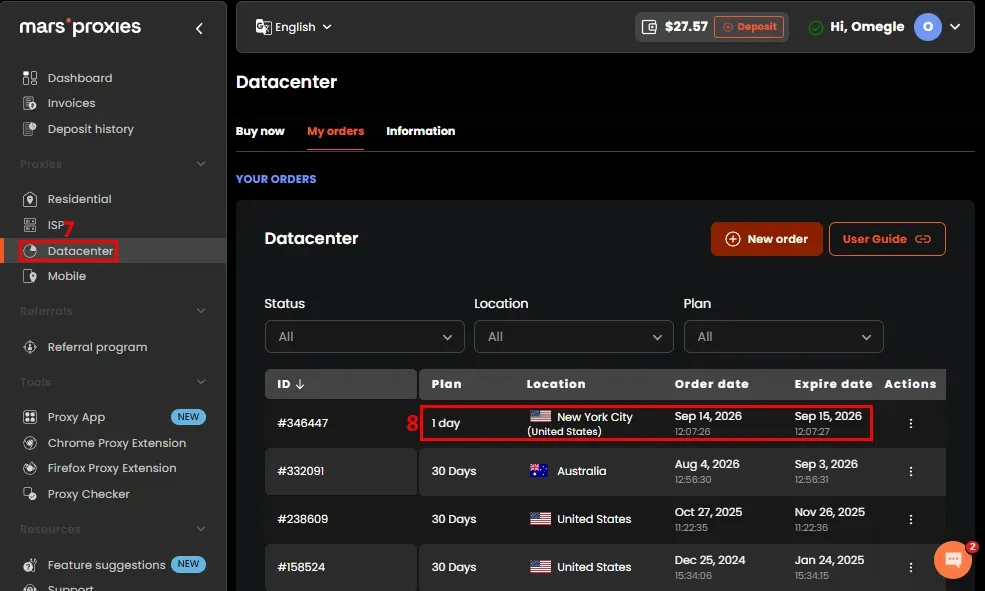Image resolution: width=985 pixels, height=591 pixels.
Task: Open actions menu for order #238609
Action: [910, 519]
